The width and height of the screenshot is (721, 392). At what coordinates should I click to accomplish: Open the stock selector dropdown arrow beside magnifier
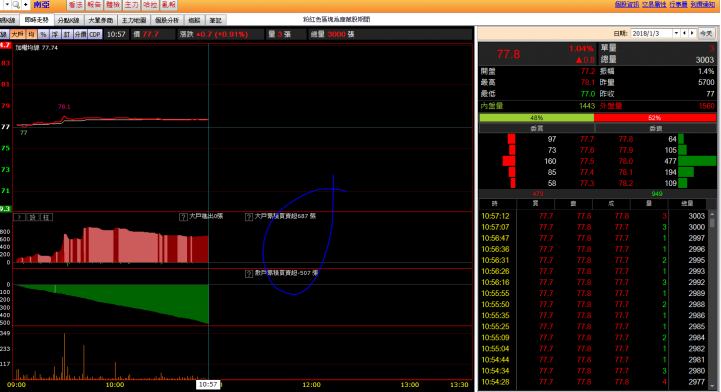tap(7, 5)
